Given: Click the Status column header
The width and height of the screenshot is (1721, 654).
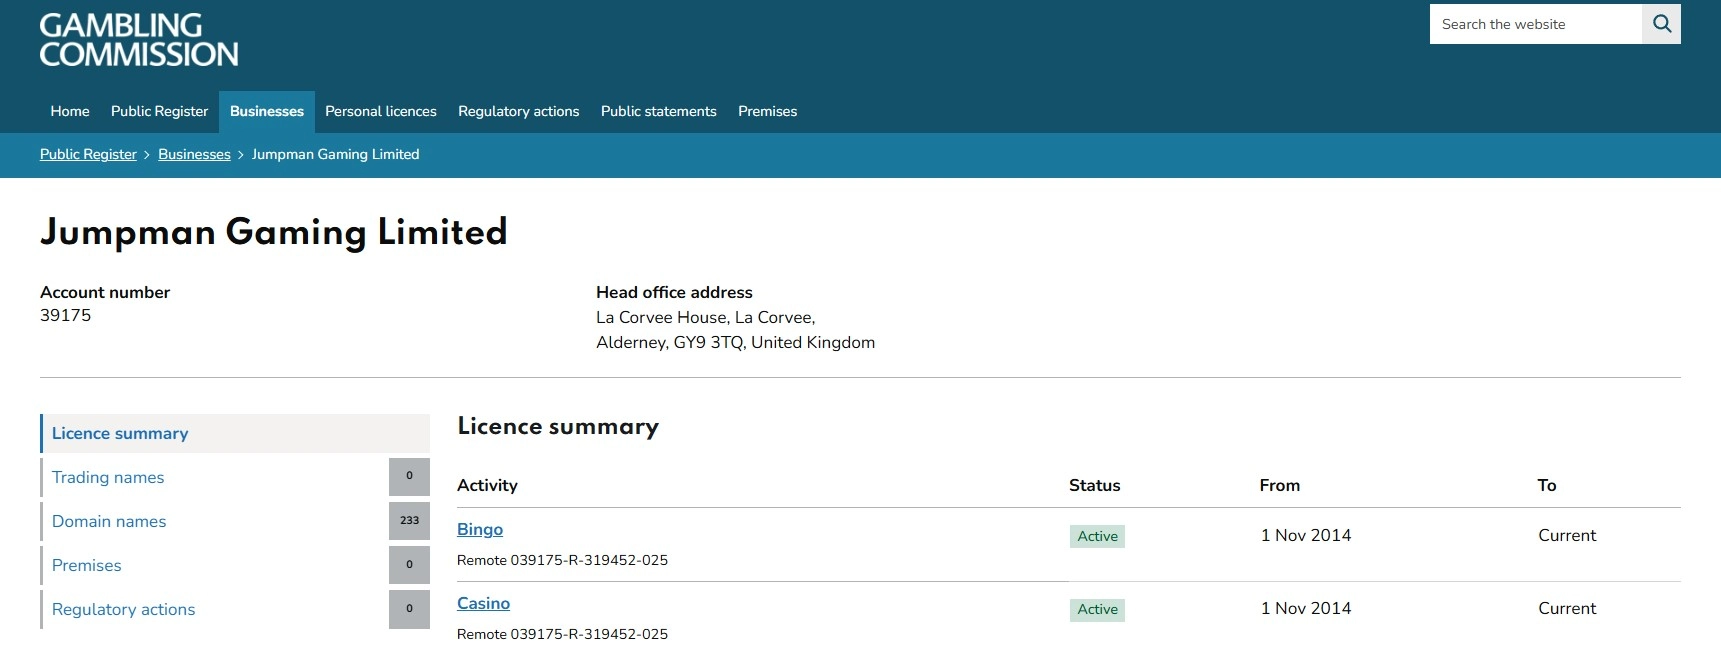Looking at the screenshot, I should coord(1095,485).
